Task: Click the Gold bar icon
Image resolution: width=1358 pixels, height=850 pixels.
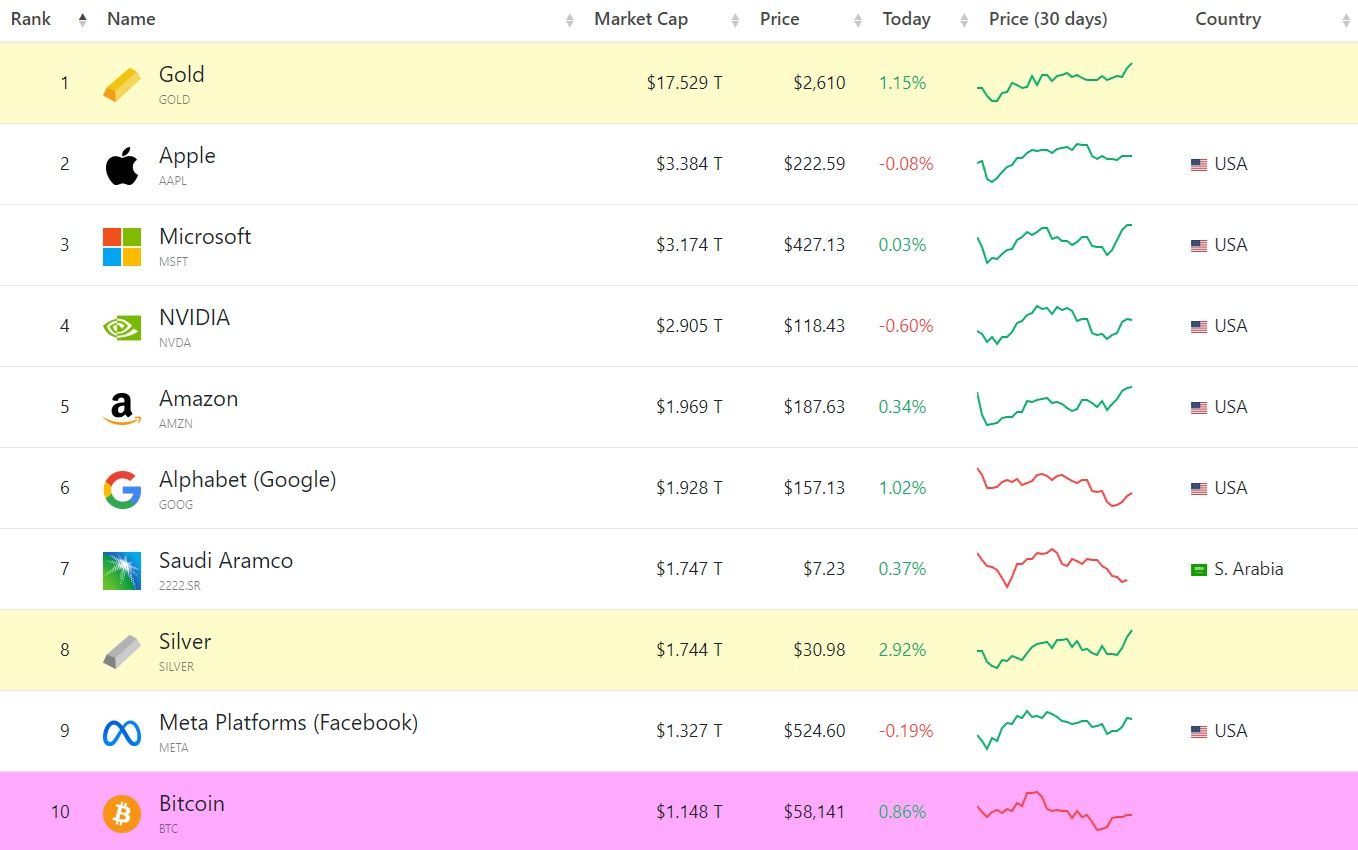Action: (x=122, y=84)
